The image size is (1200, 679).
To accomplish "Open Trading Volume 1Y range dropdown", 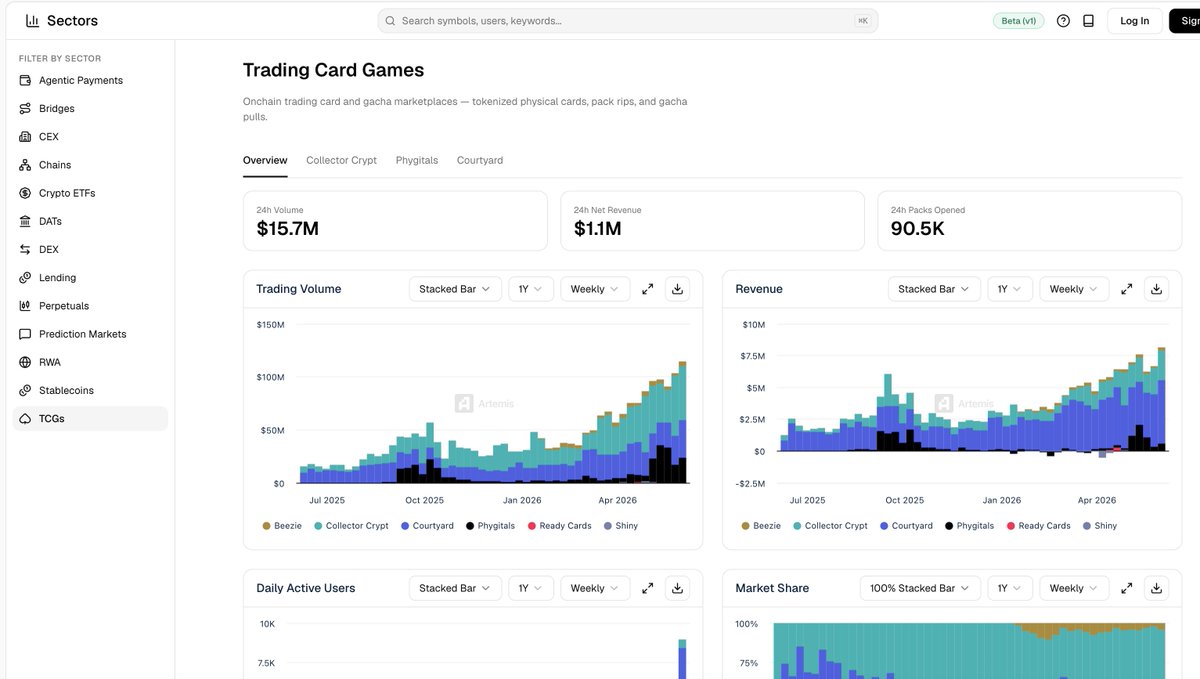I will (531, 289).
